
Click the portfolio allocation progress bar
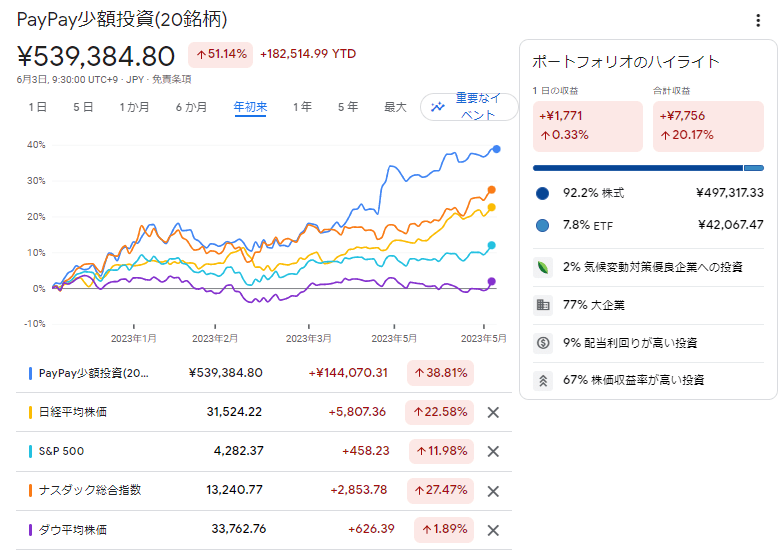coord(648,168)
